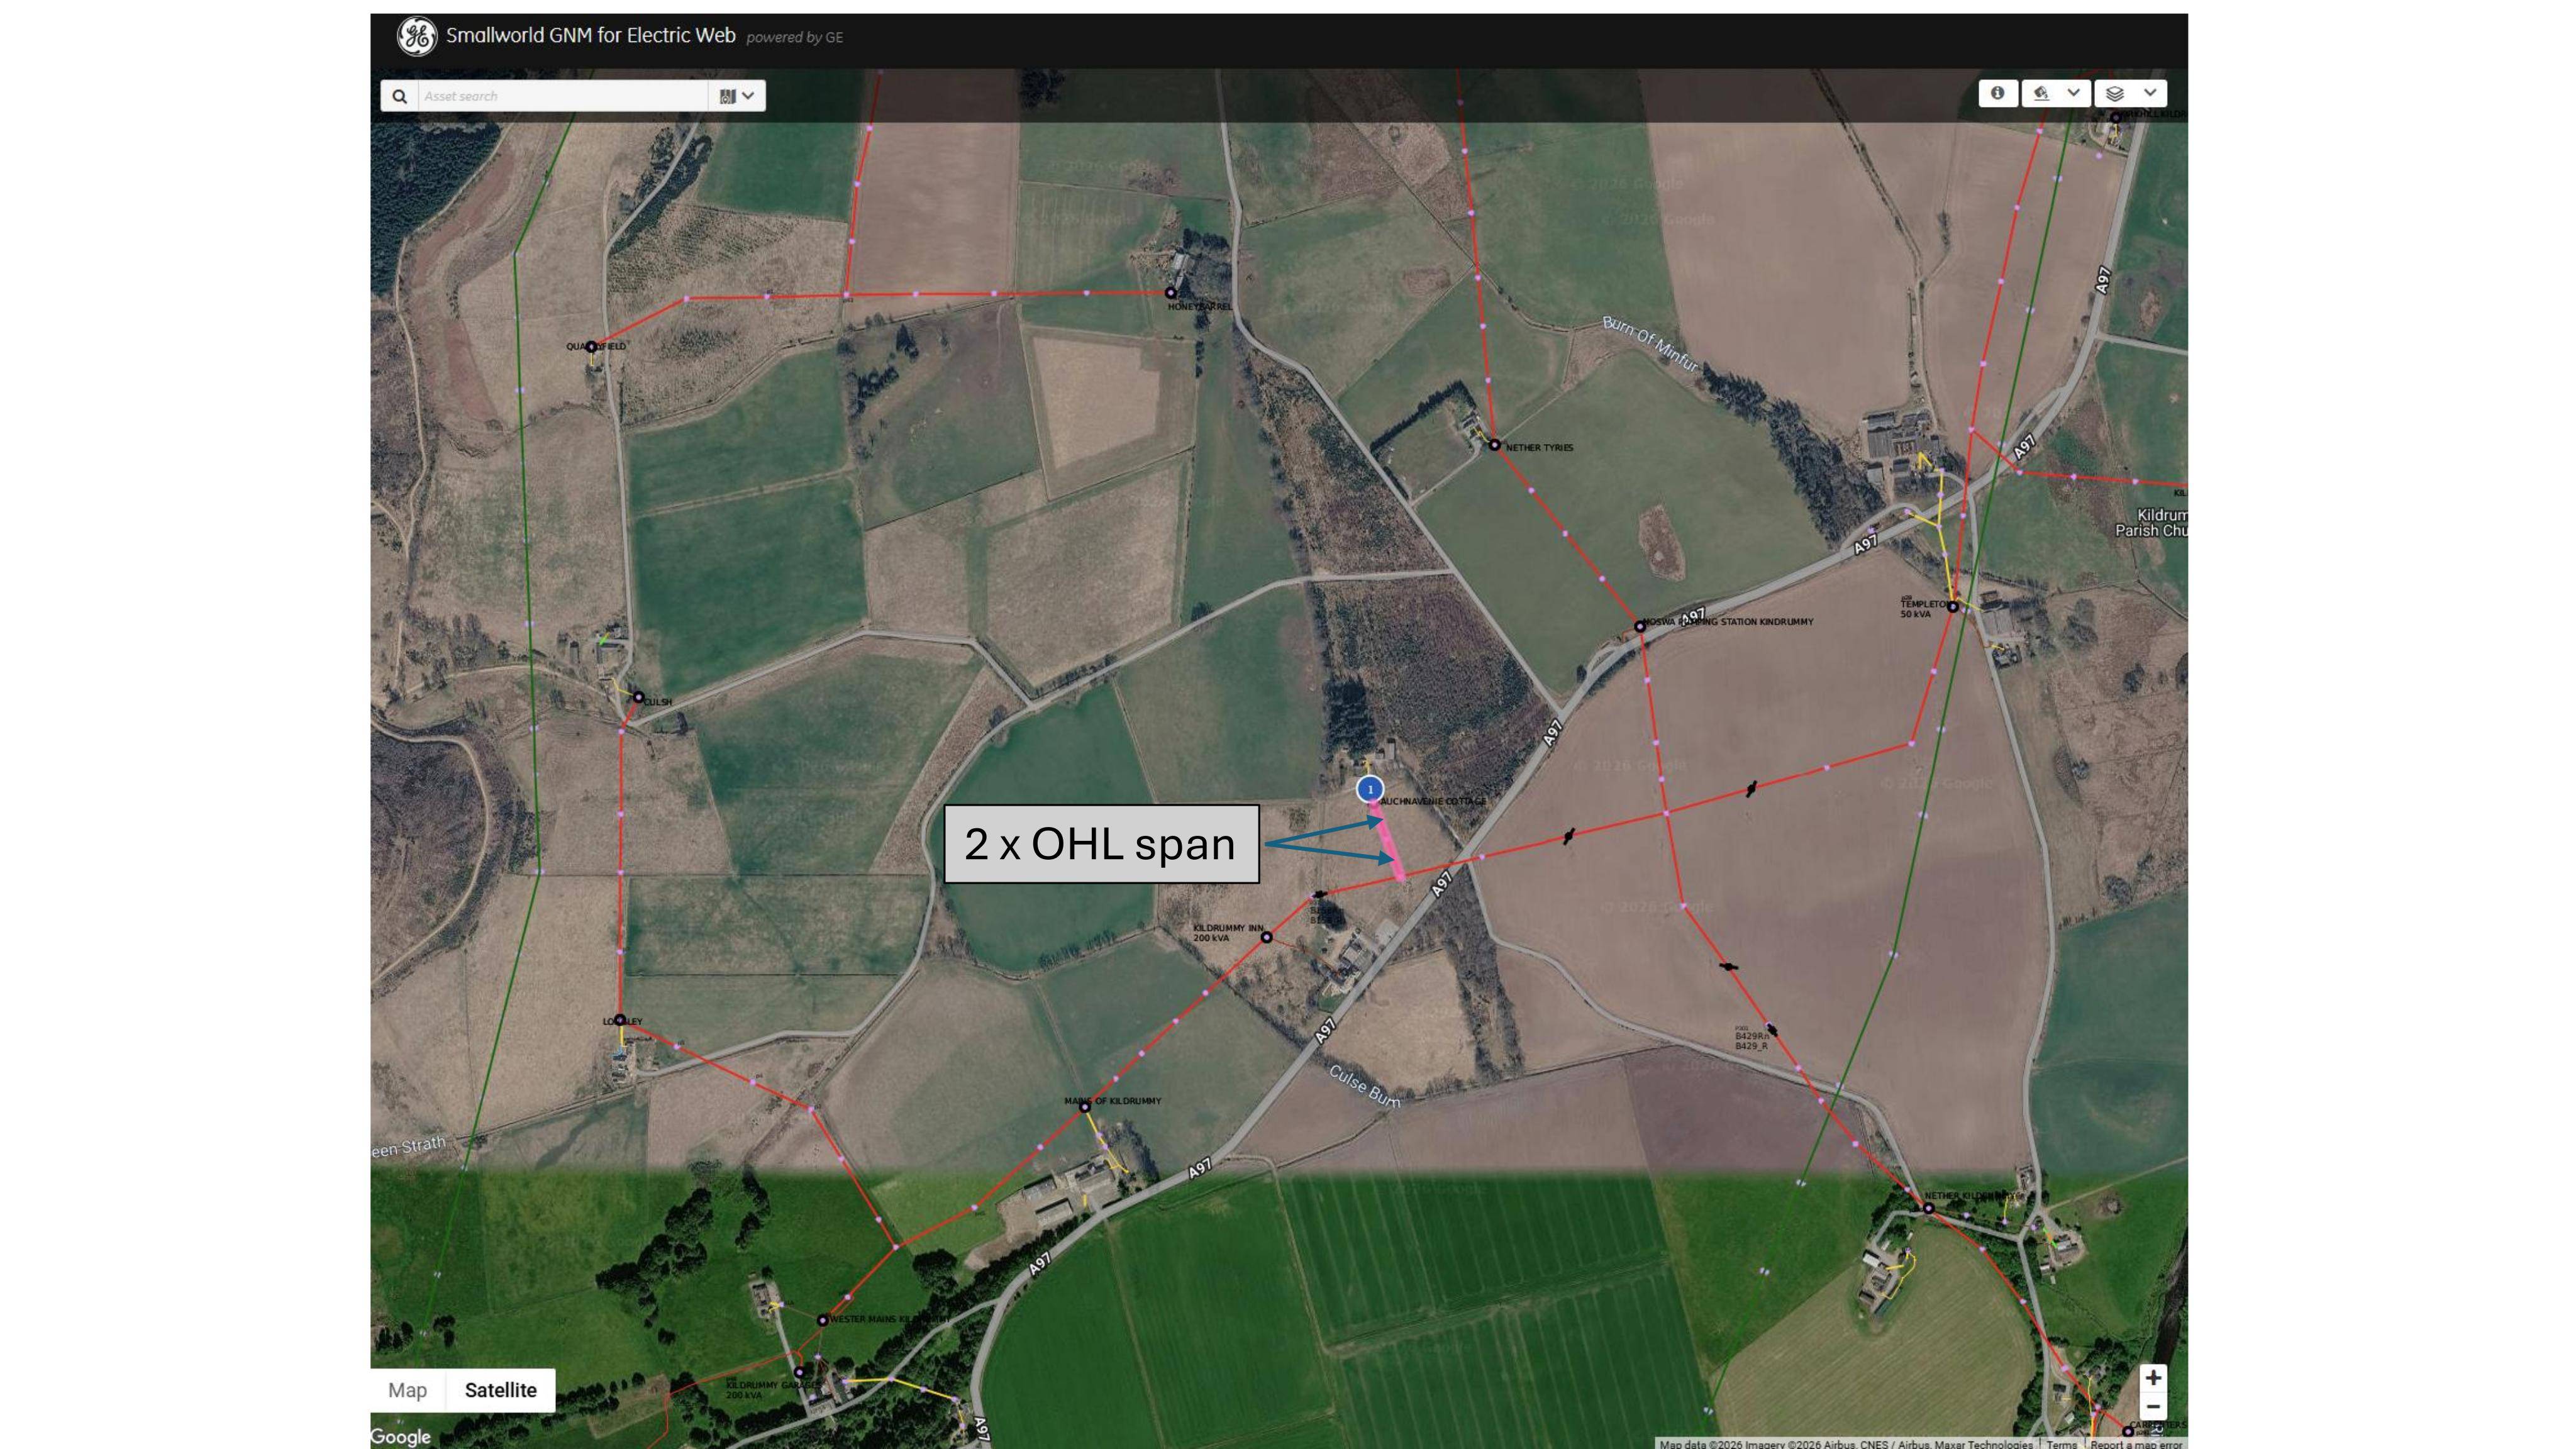
Task: Click the Google logo link
Action: (x=401, y=1436)
